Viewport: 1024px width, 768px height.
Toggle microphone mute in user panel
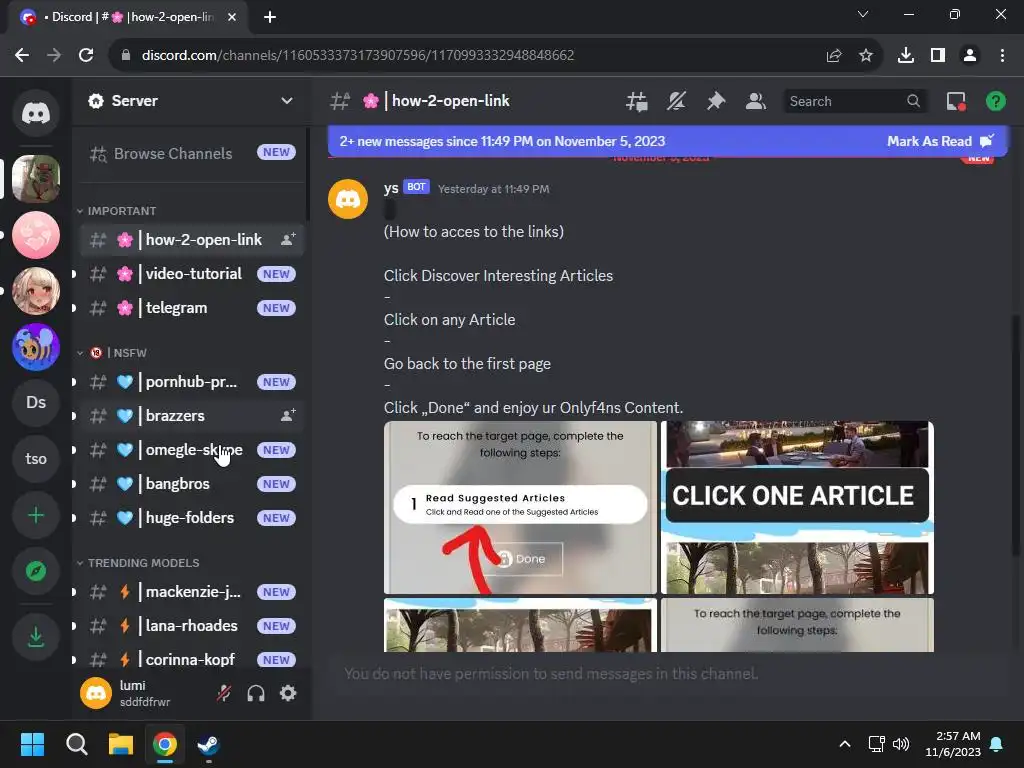224,693
